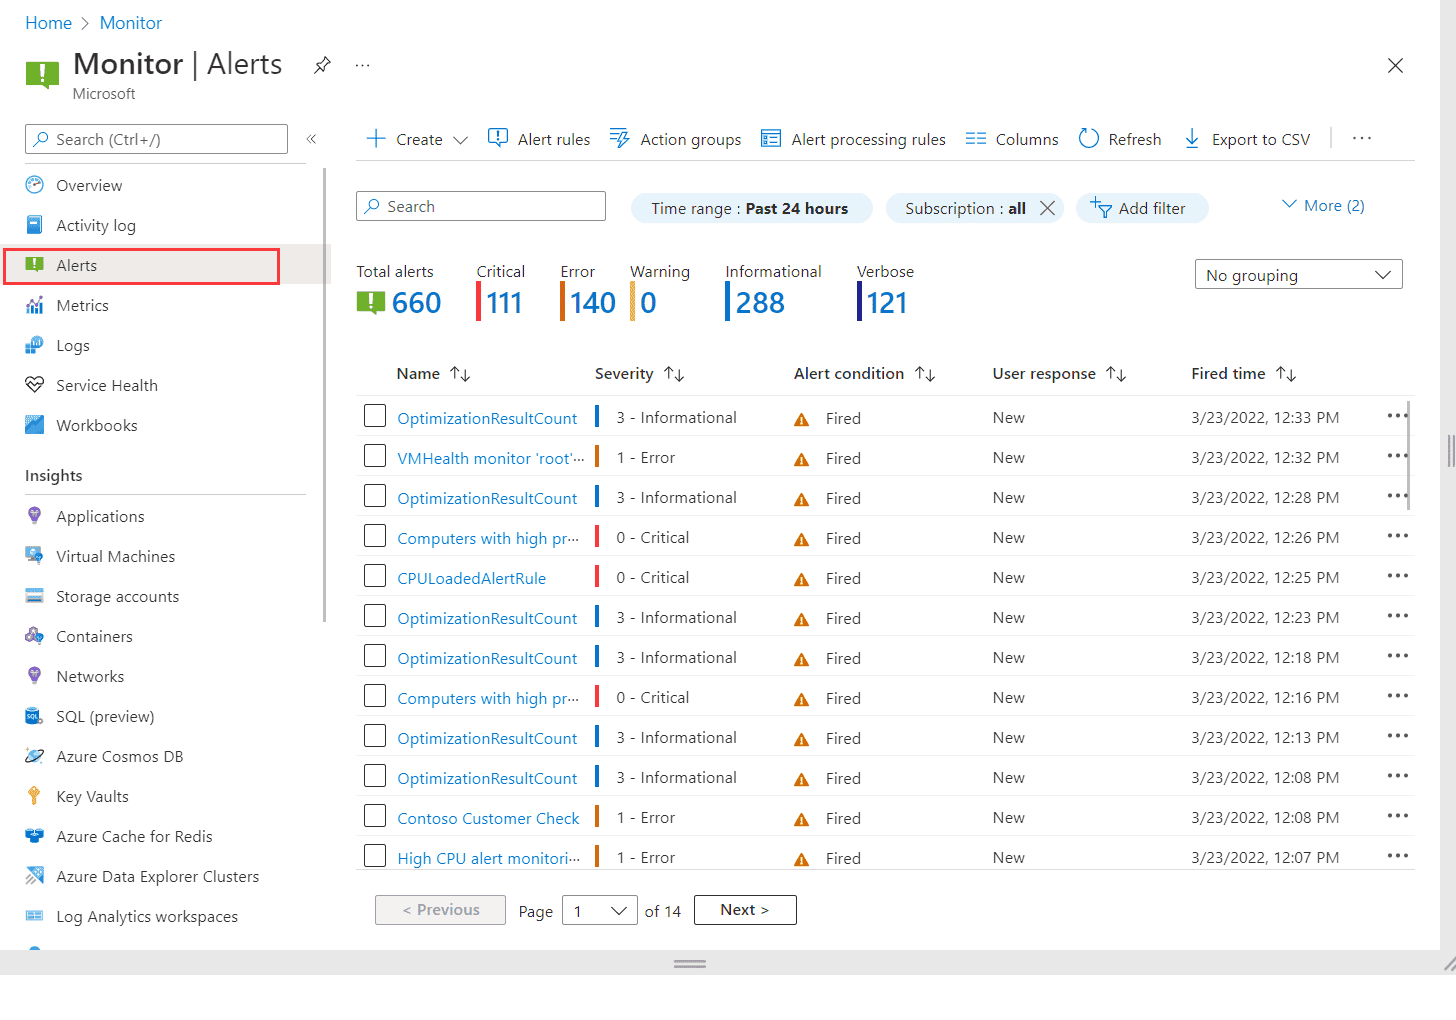Click the pin icon beside Monitor Alerts title
This screenshot has width=1456, height=1020.
coord(322,65)
